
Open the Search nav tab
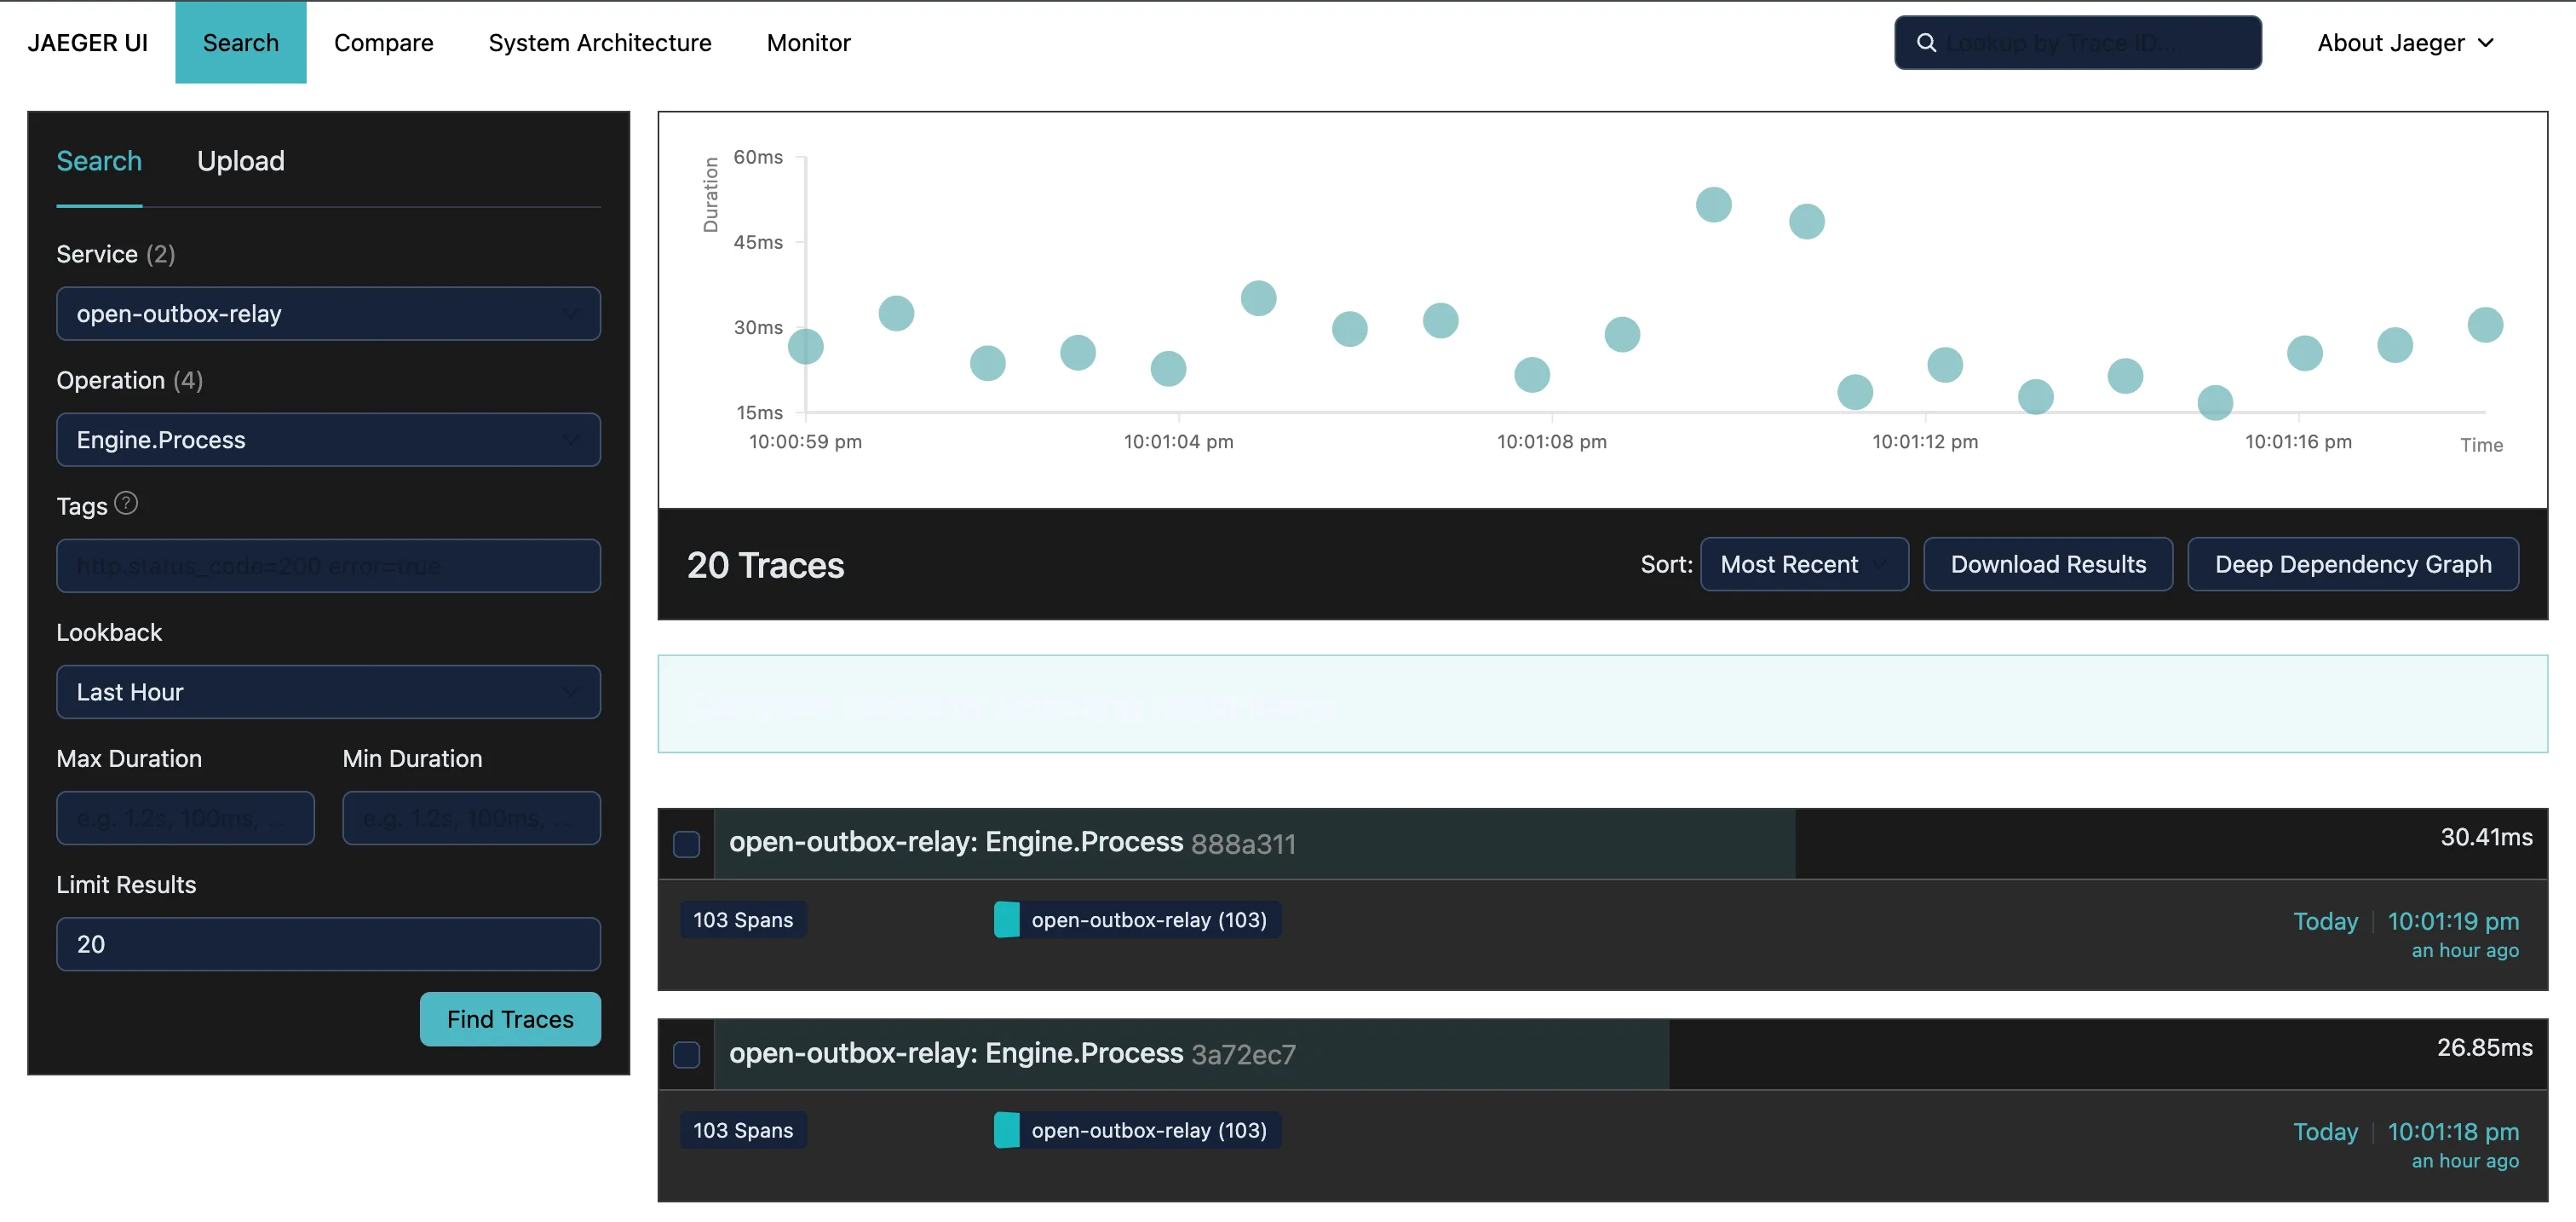[x=241, y=43]
